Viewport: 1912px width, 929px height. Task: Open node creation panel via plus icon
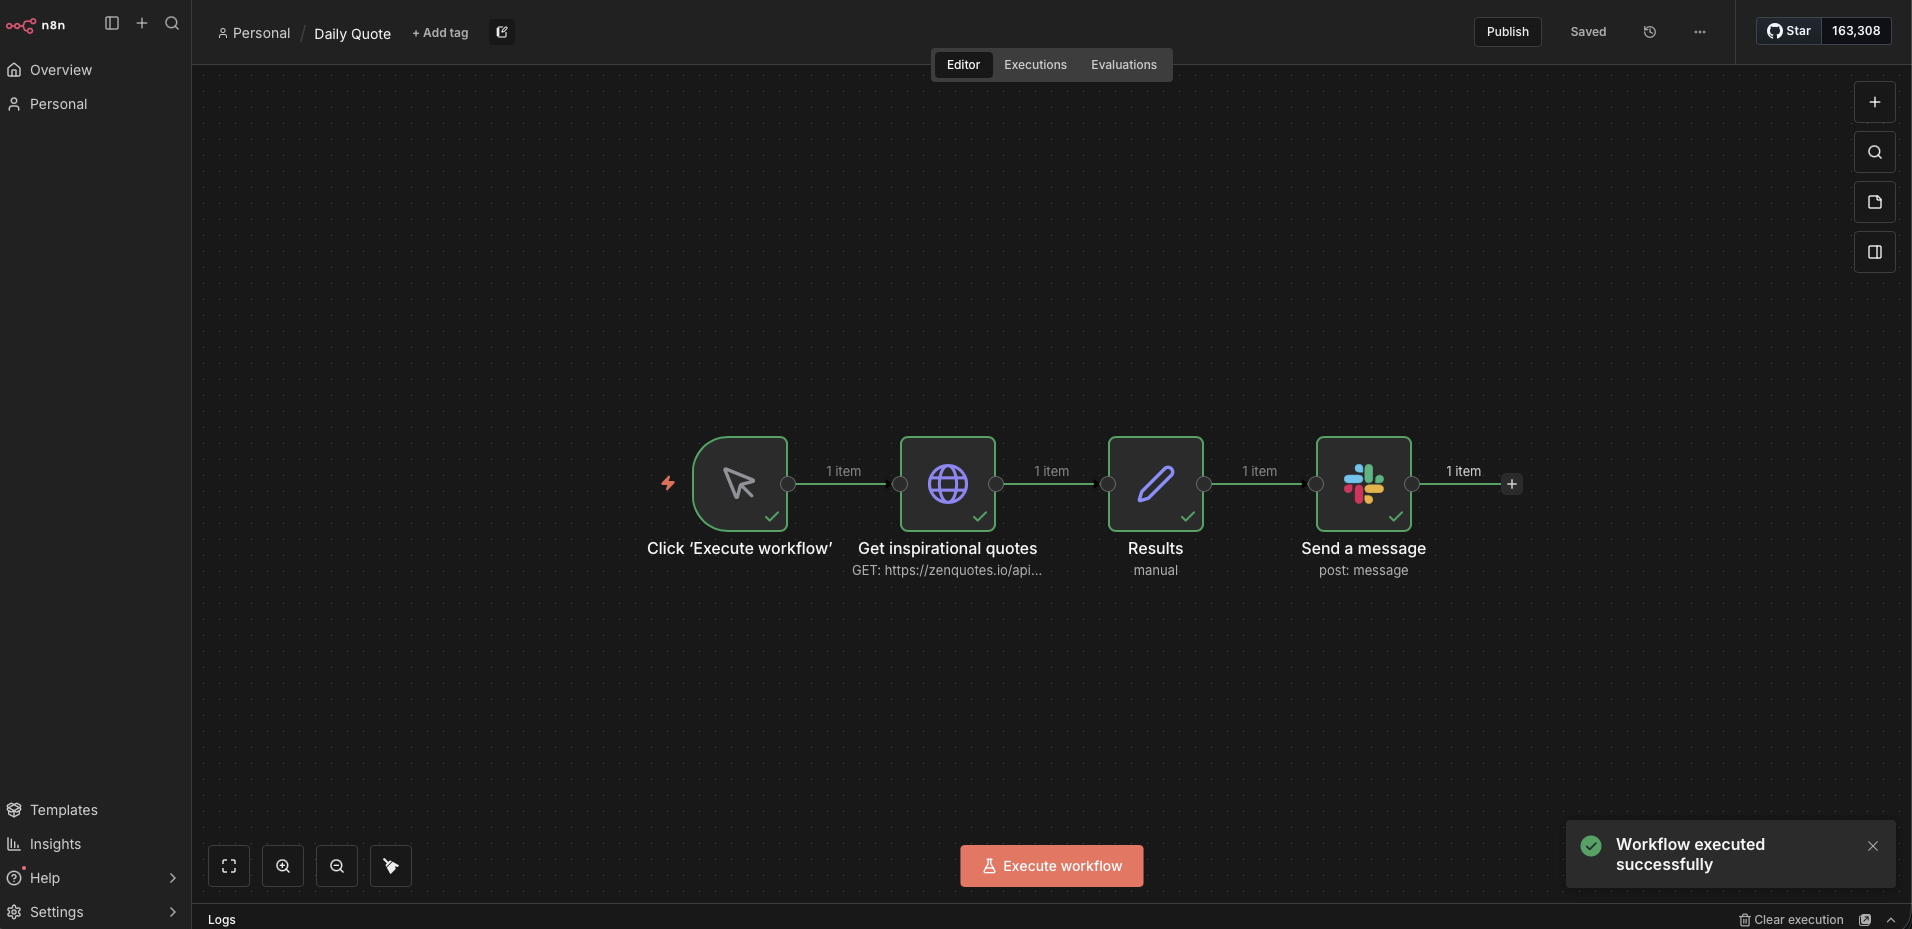tap(1875, 101)
